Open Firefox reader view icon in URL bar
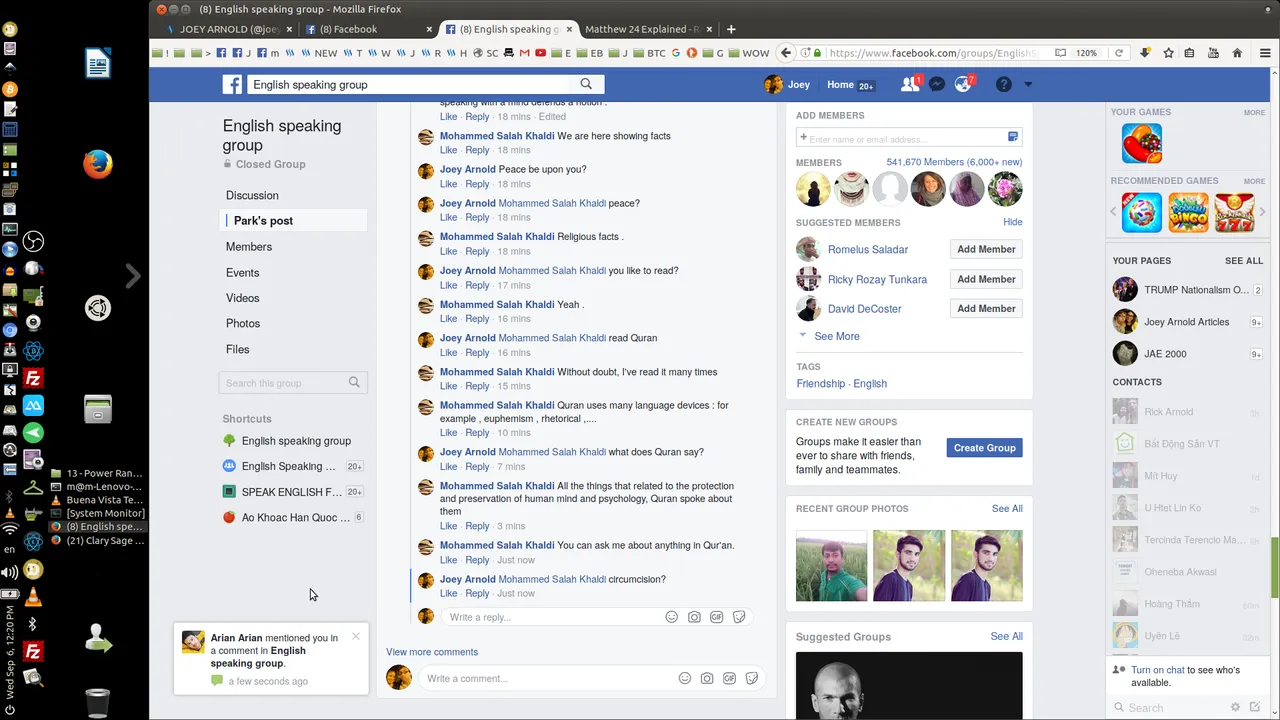This screenshot has width=1280, height=720. [1060, 53]
